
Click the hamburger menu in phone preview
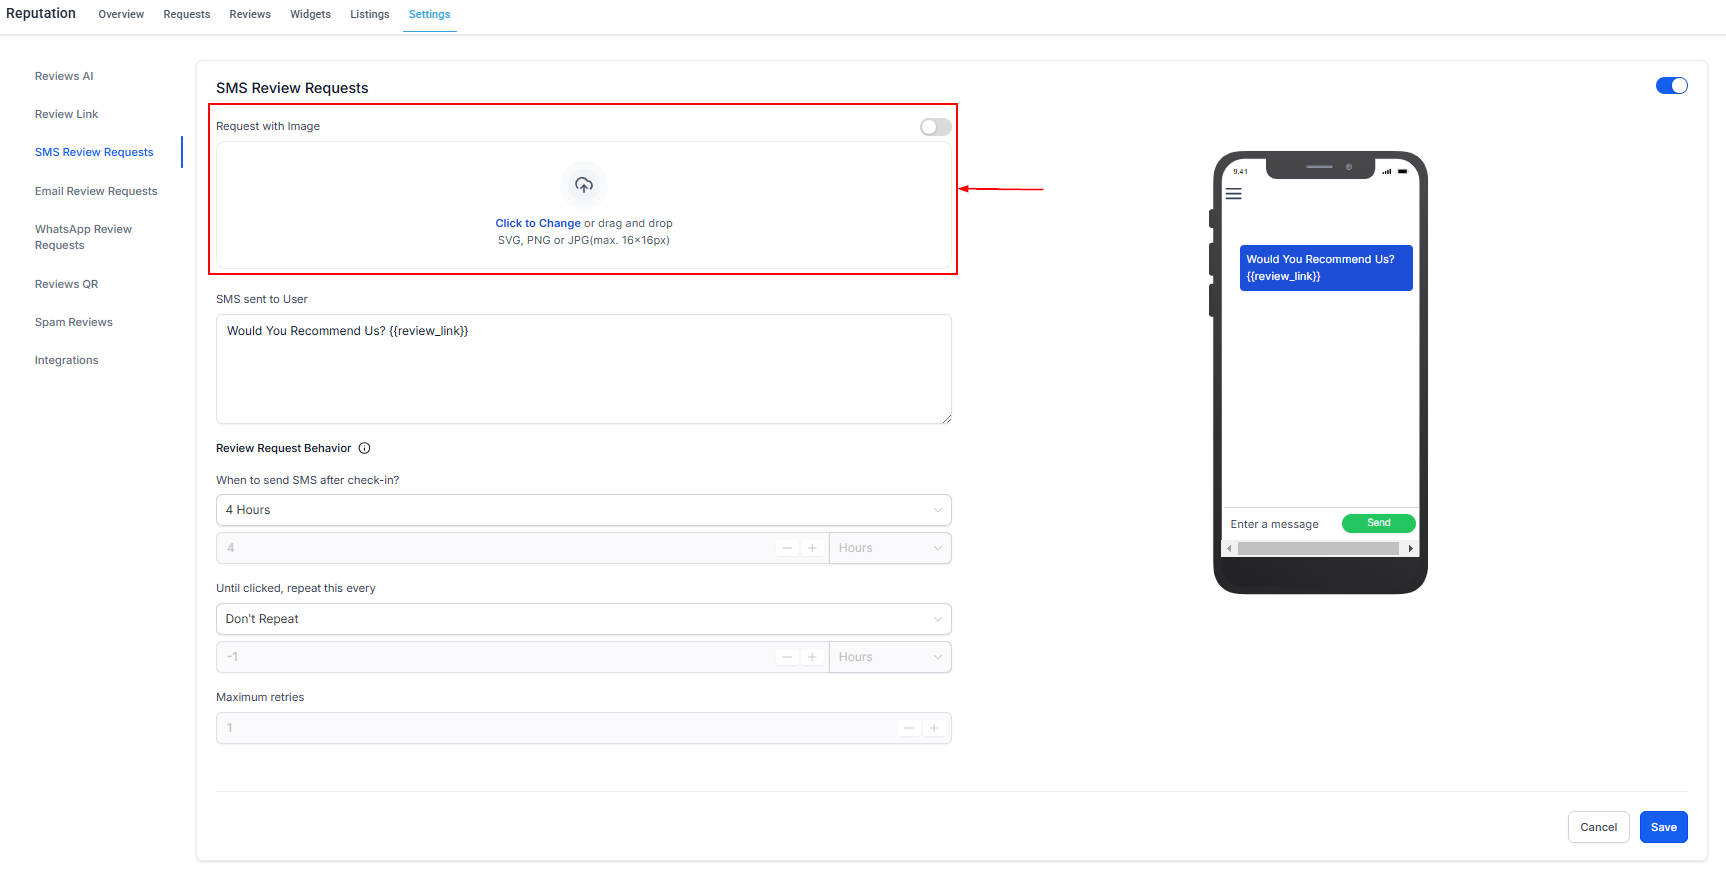1234,194
